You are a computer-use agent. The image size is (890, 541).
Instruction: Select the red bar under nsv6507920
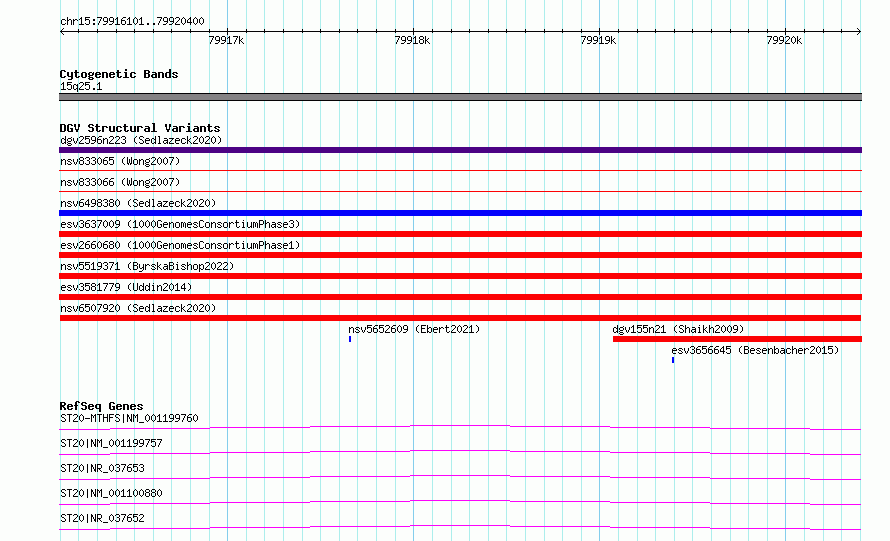click(460, 318)
